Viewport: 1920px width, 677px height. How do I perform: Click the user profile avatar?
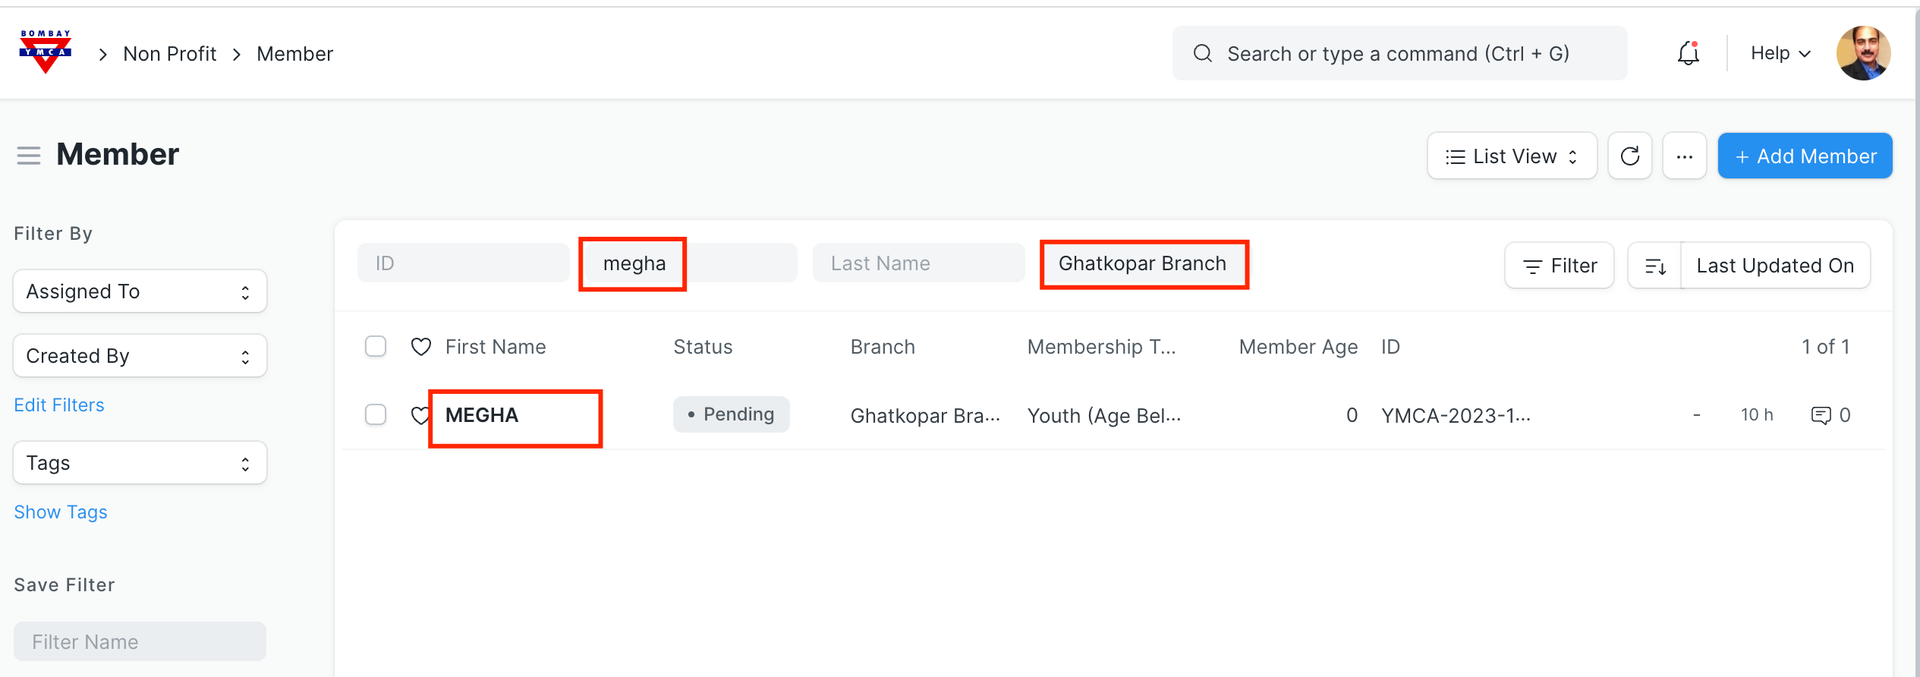tap(1863, 54)
